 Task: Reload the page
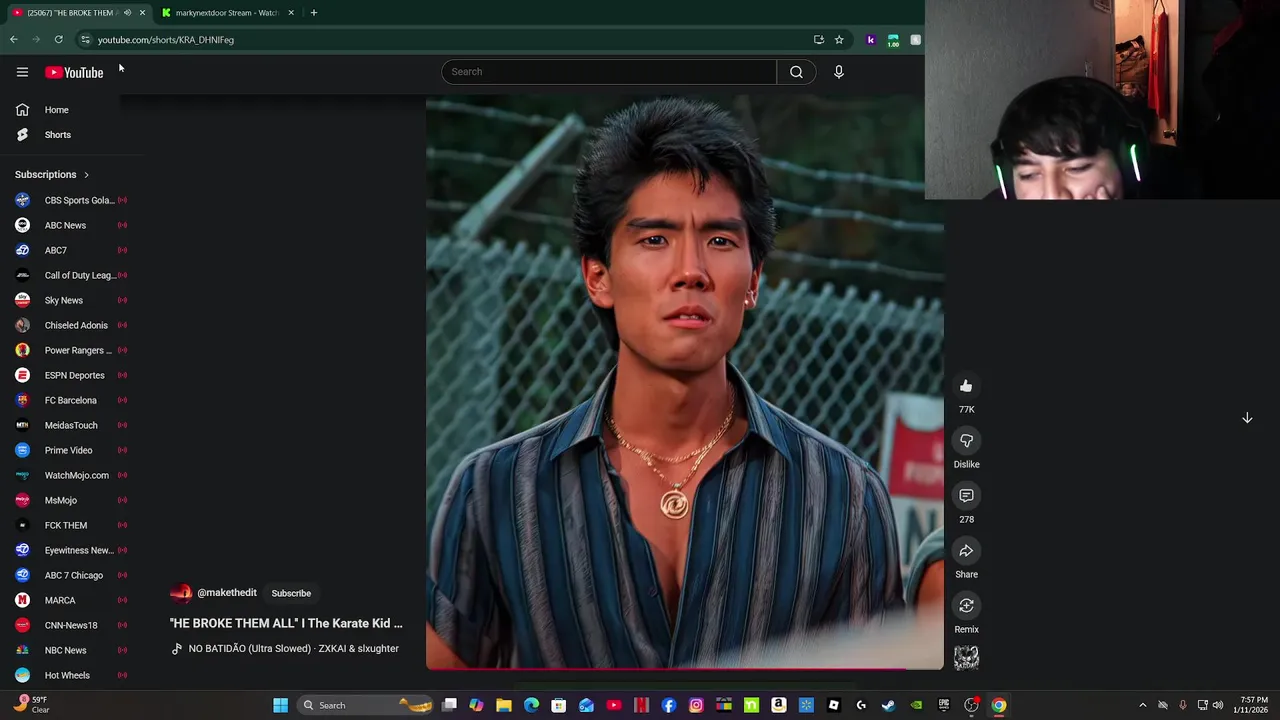click(59, 40)
